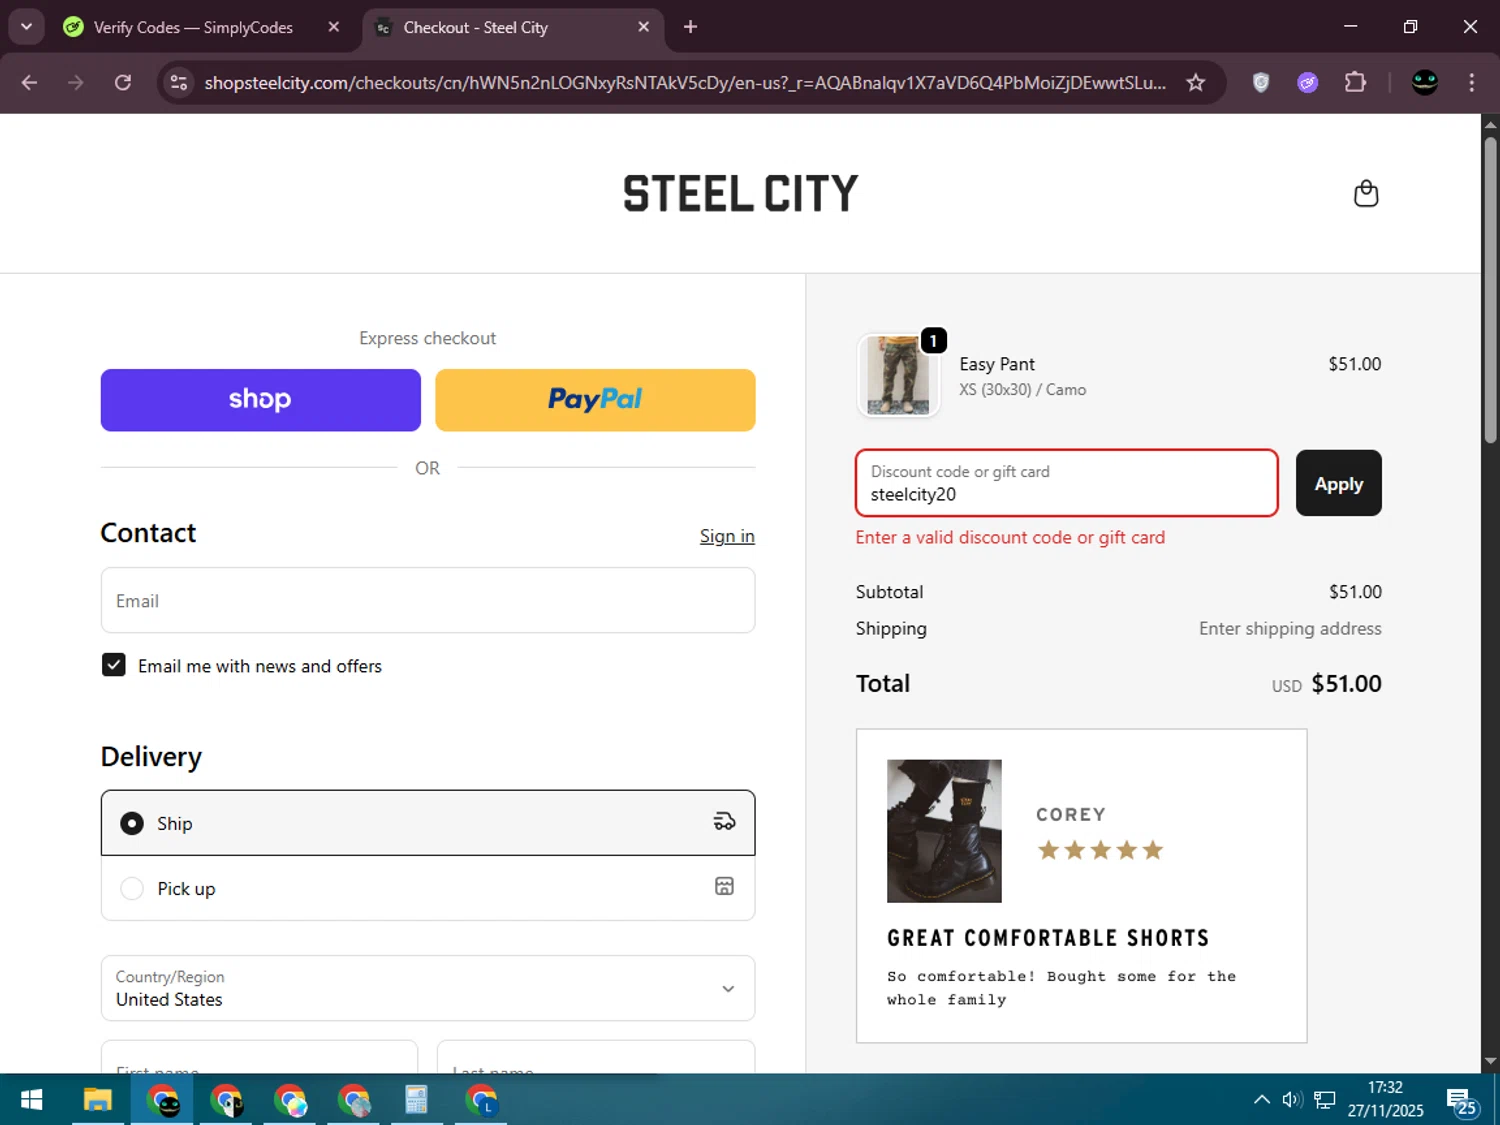Screen dimensions: 1500x1125
Task: Open the notification center icon
Action: (1461, 1101)
